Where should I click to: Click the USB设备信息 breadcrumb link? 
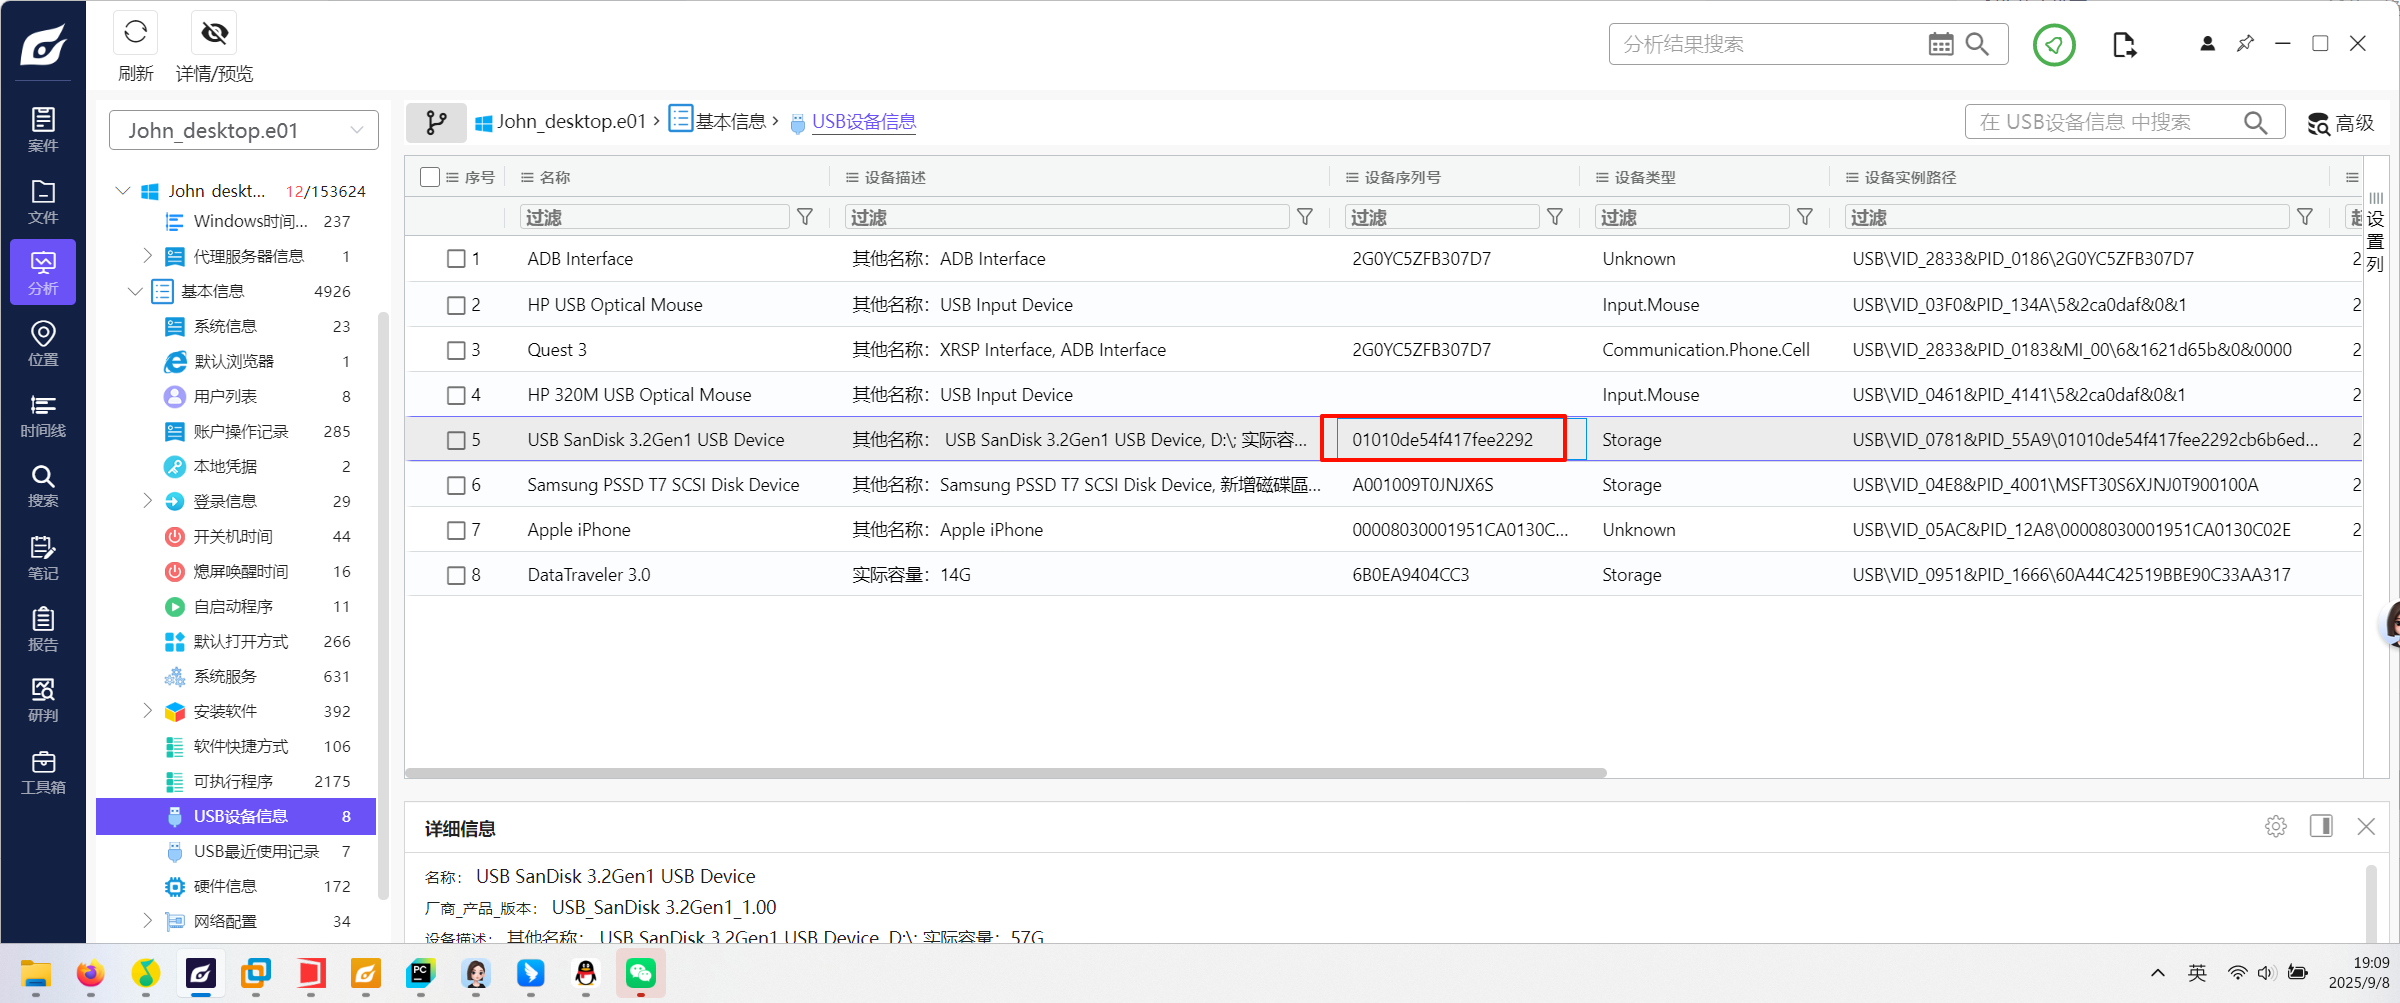[x=864, y=121]
